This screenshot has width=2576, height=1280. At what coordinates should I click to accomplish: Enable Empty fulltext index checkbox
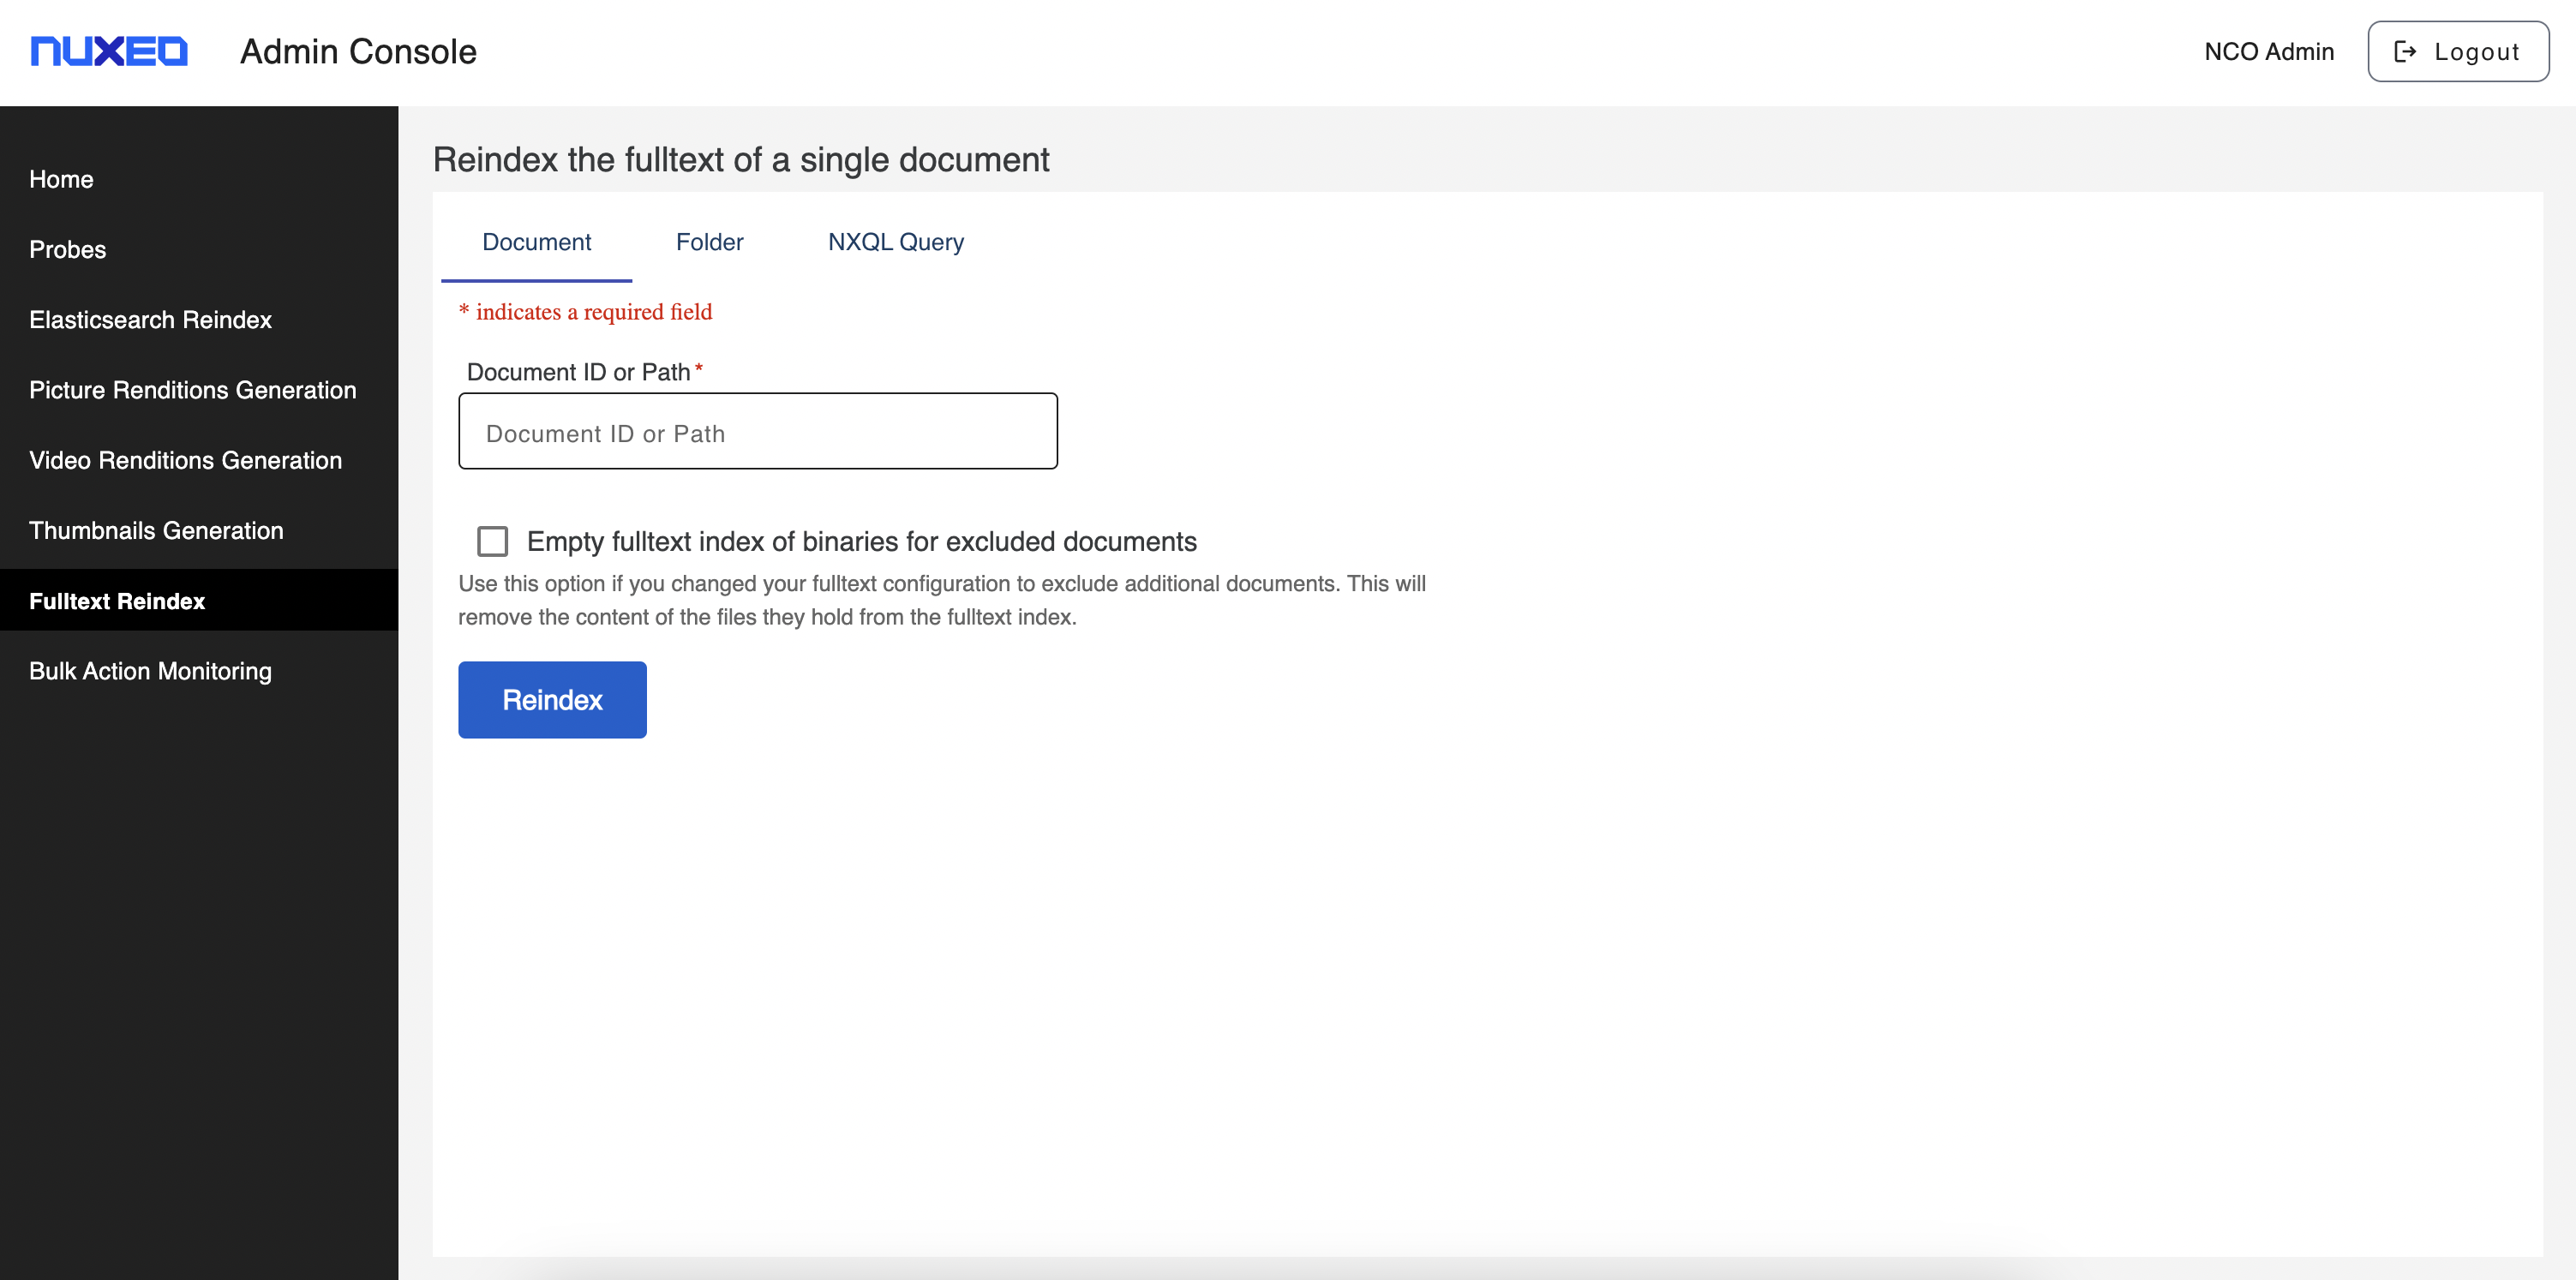492,541
